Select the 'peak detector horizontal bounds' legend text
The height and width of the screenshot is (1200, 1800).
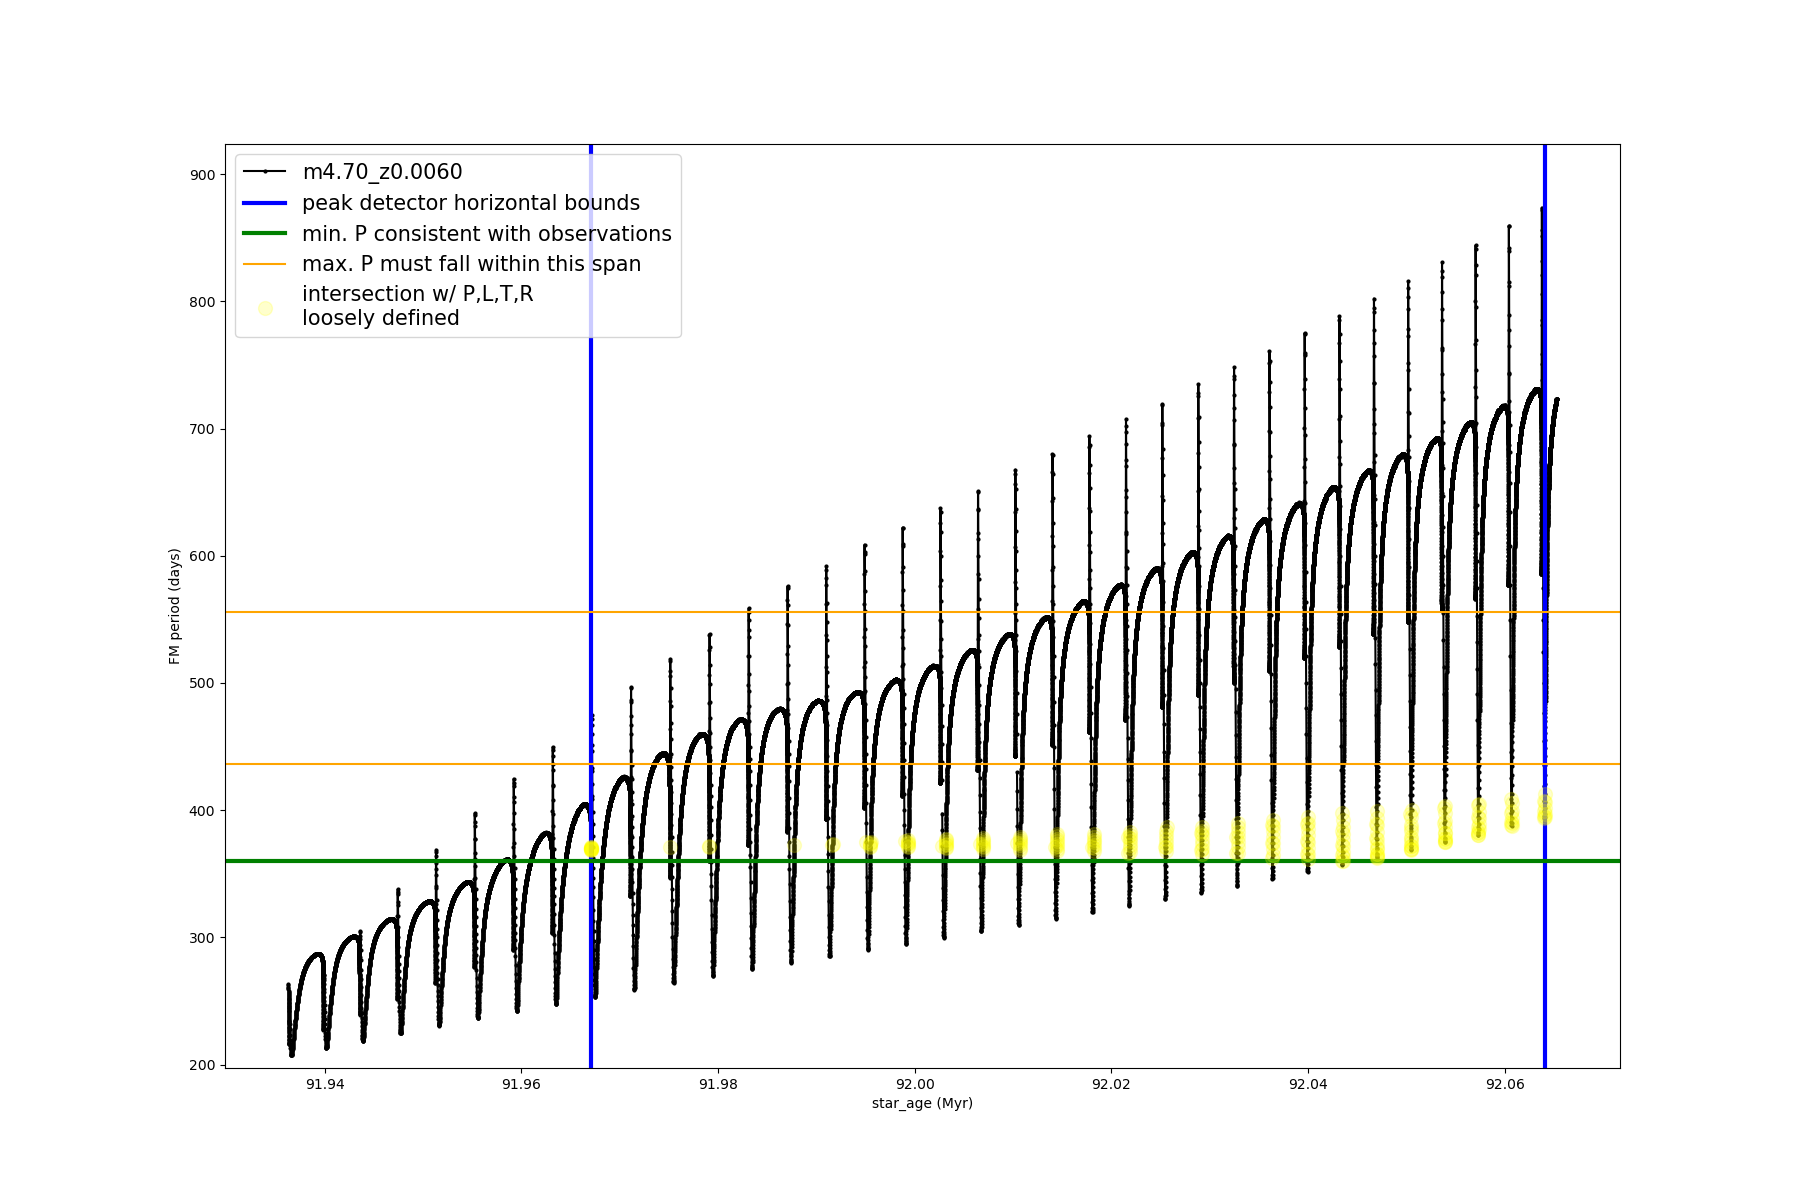pos(470,203)
